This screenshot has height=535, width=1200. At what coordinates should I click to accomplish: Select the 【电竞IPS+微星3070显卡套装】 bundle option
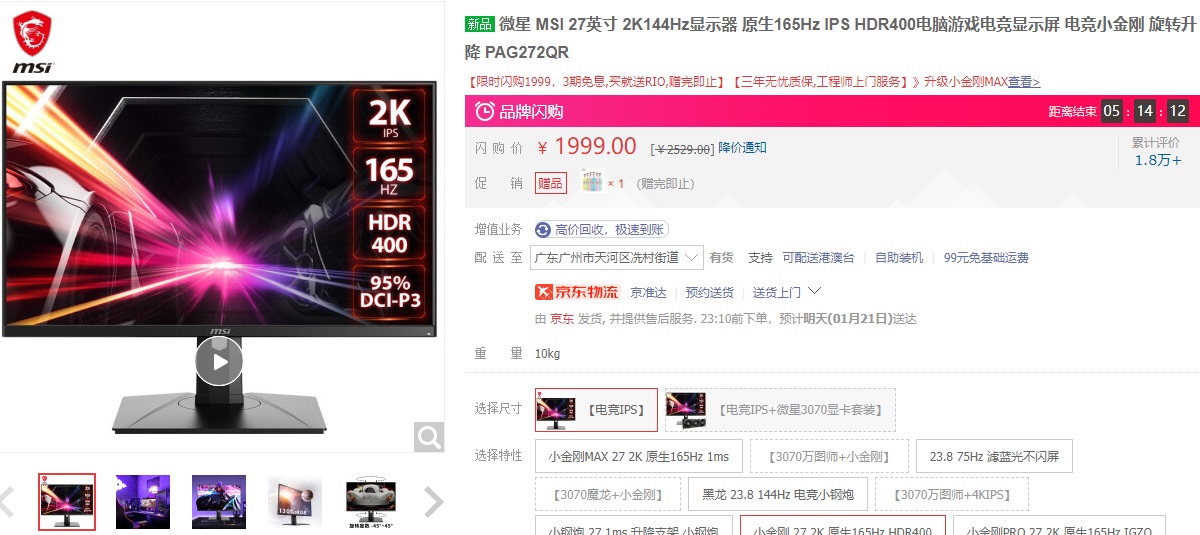(x=780, y=409)
